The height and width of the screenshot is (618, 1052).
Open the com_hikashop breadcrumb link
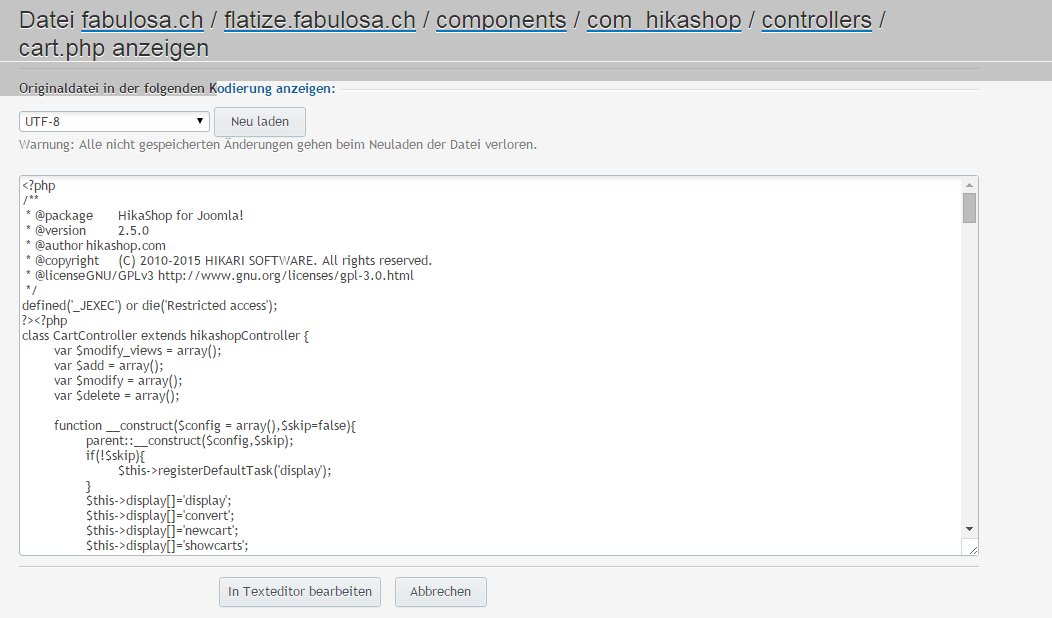tap(664, 19)
